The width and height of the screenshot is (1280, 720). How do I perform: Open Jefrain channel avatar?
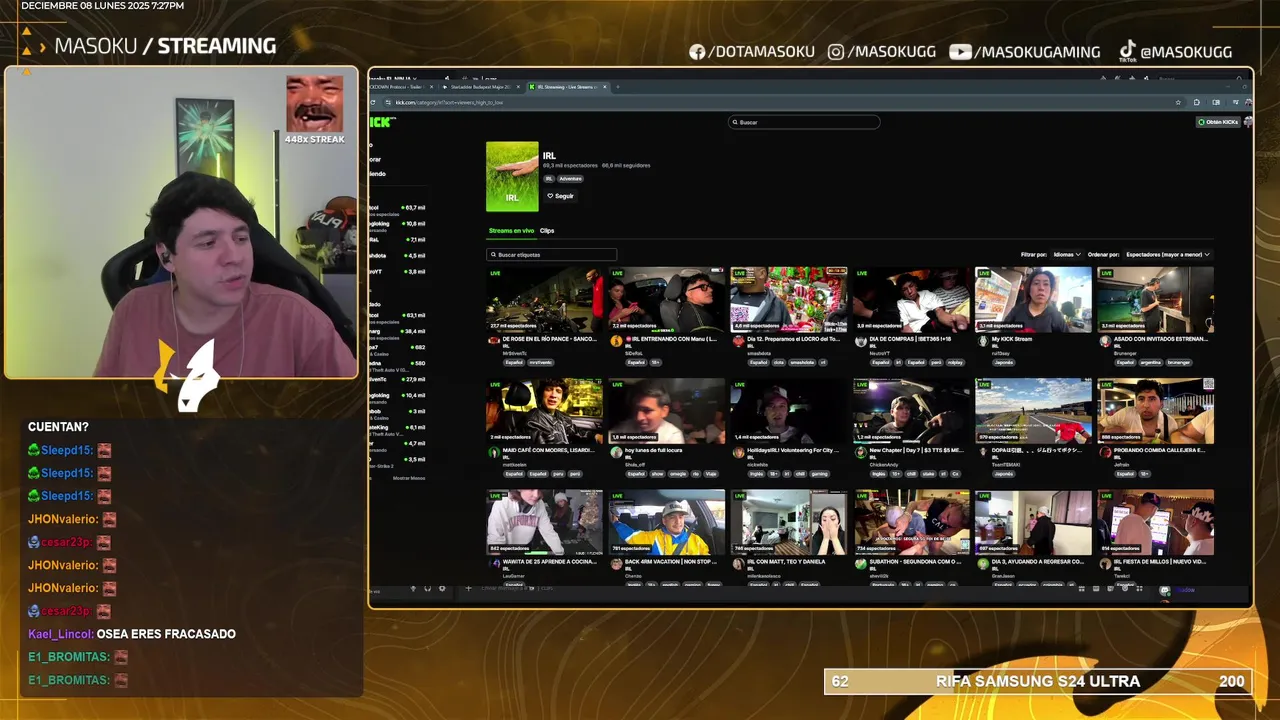coord(1104,452)
